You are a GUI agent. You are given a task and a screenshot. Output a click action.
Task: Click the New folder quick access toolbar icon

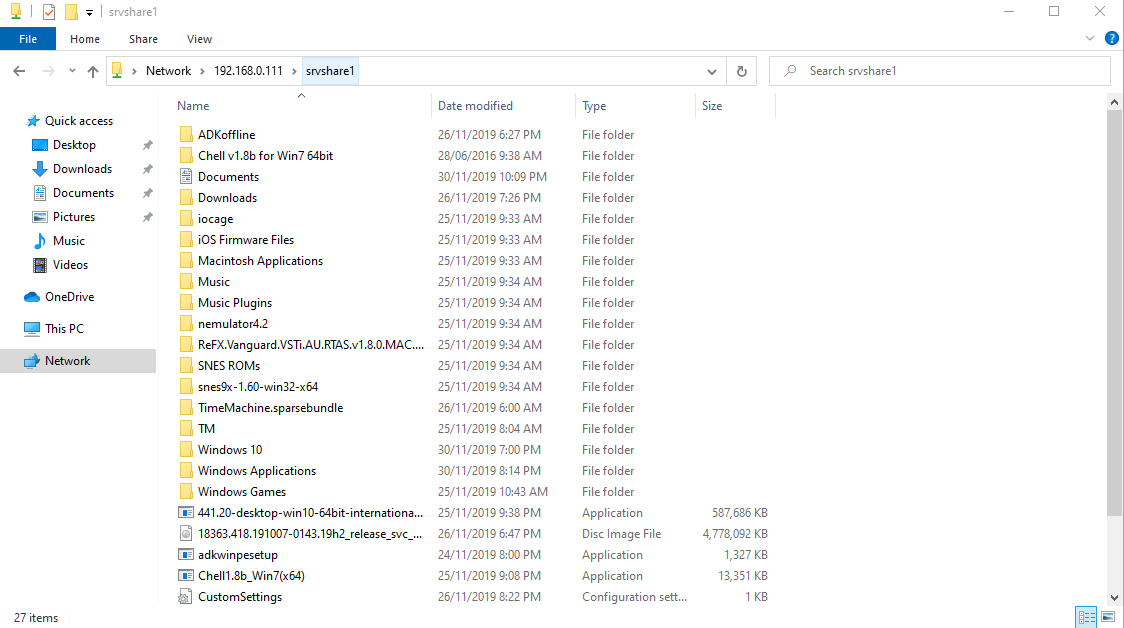(x=71, y=11)
